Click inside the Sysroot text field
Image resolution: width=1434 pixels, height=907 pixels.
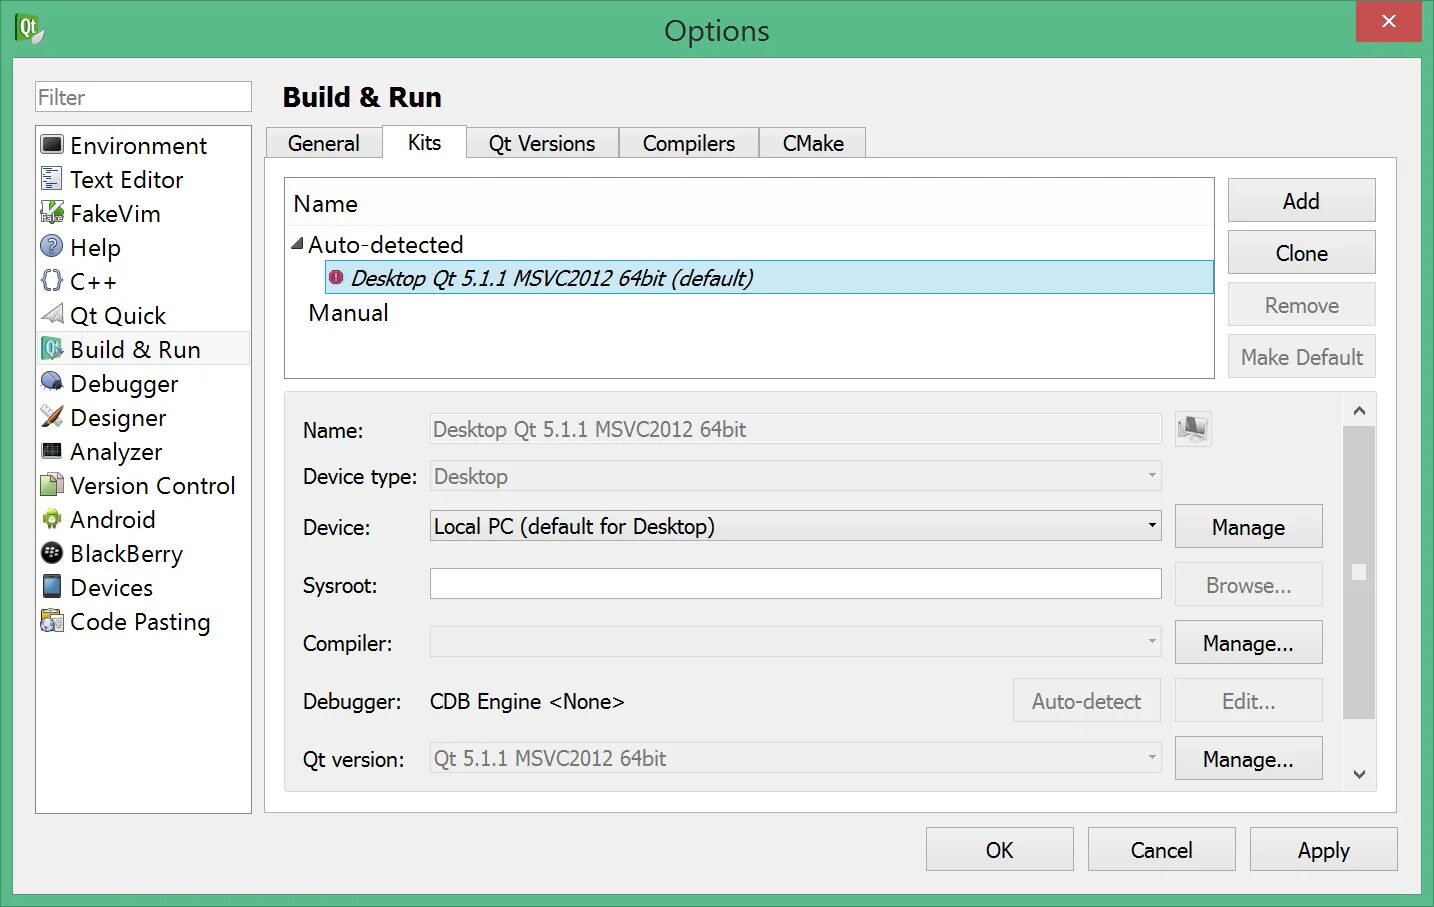click(x=795, y=584)
